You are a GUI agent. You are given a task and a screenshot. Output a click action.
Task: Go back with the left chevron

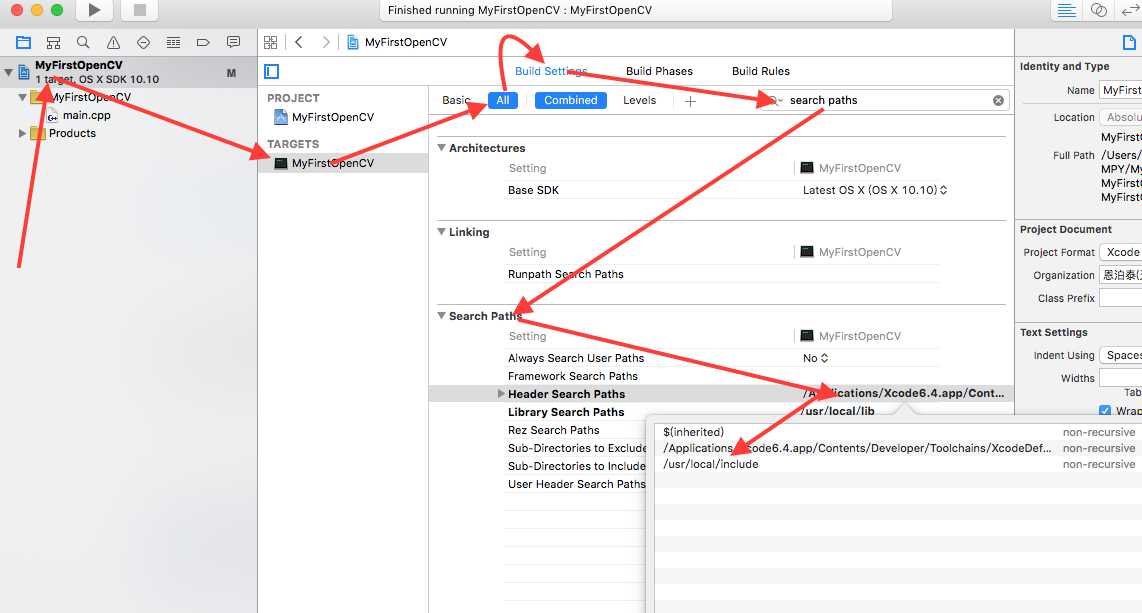coord(299,42)
